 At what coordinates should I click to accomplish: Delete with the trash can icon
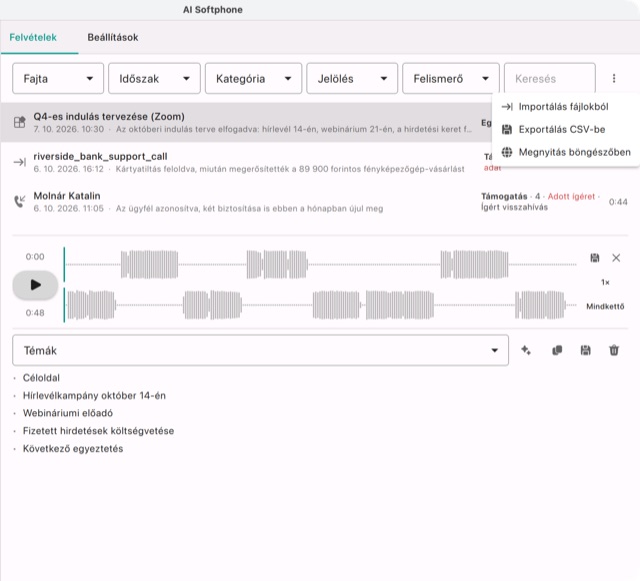614,350
